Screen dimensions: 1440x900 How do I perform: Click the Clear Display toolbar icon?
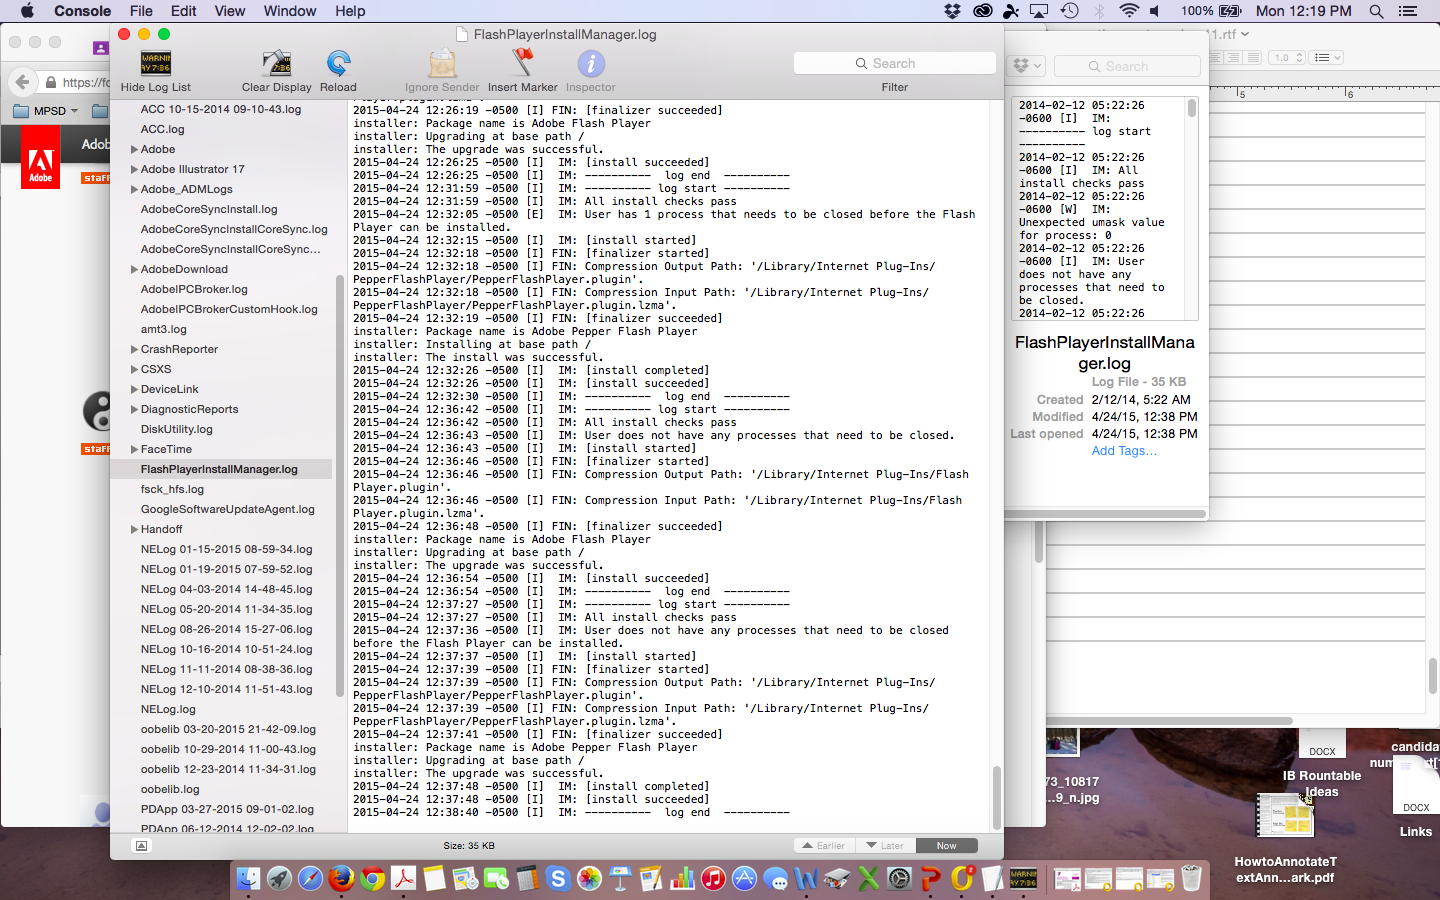(277, 64)
